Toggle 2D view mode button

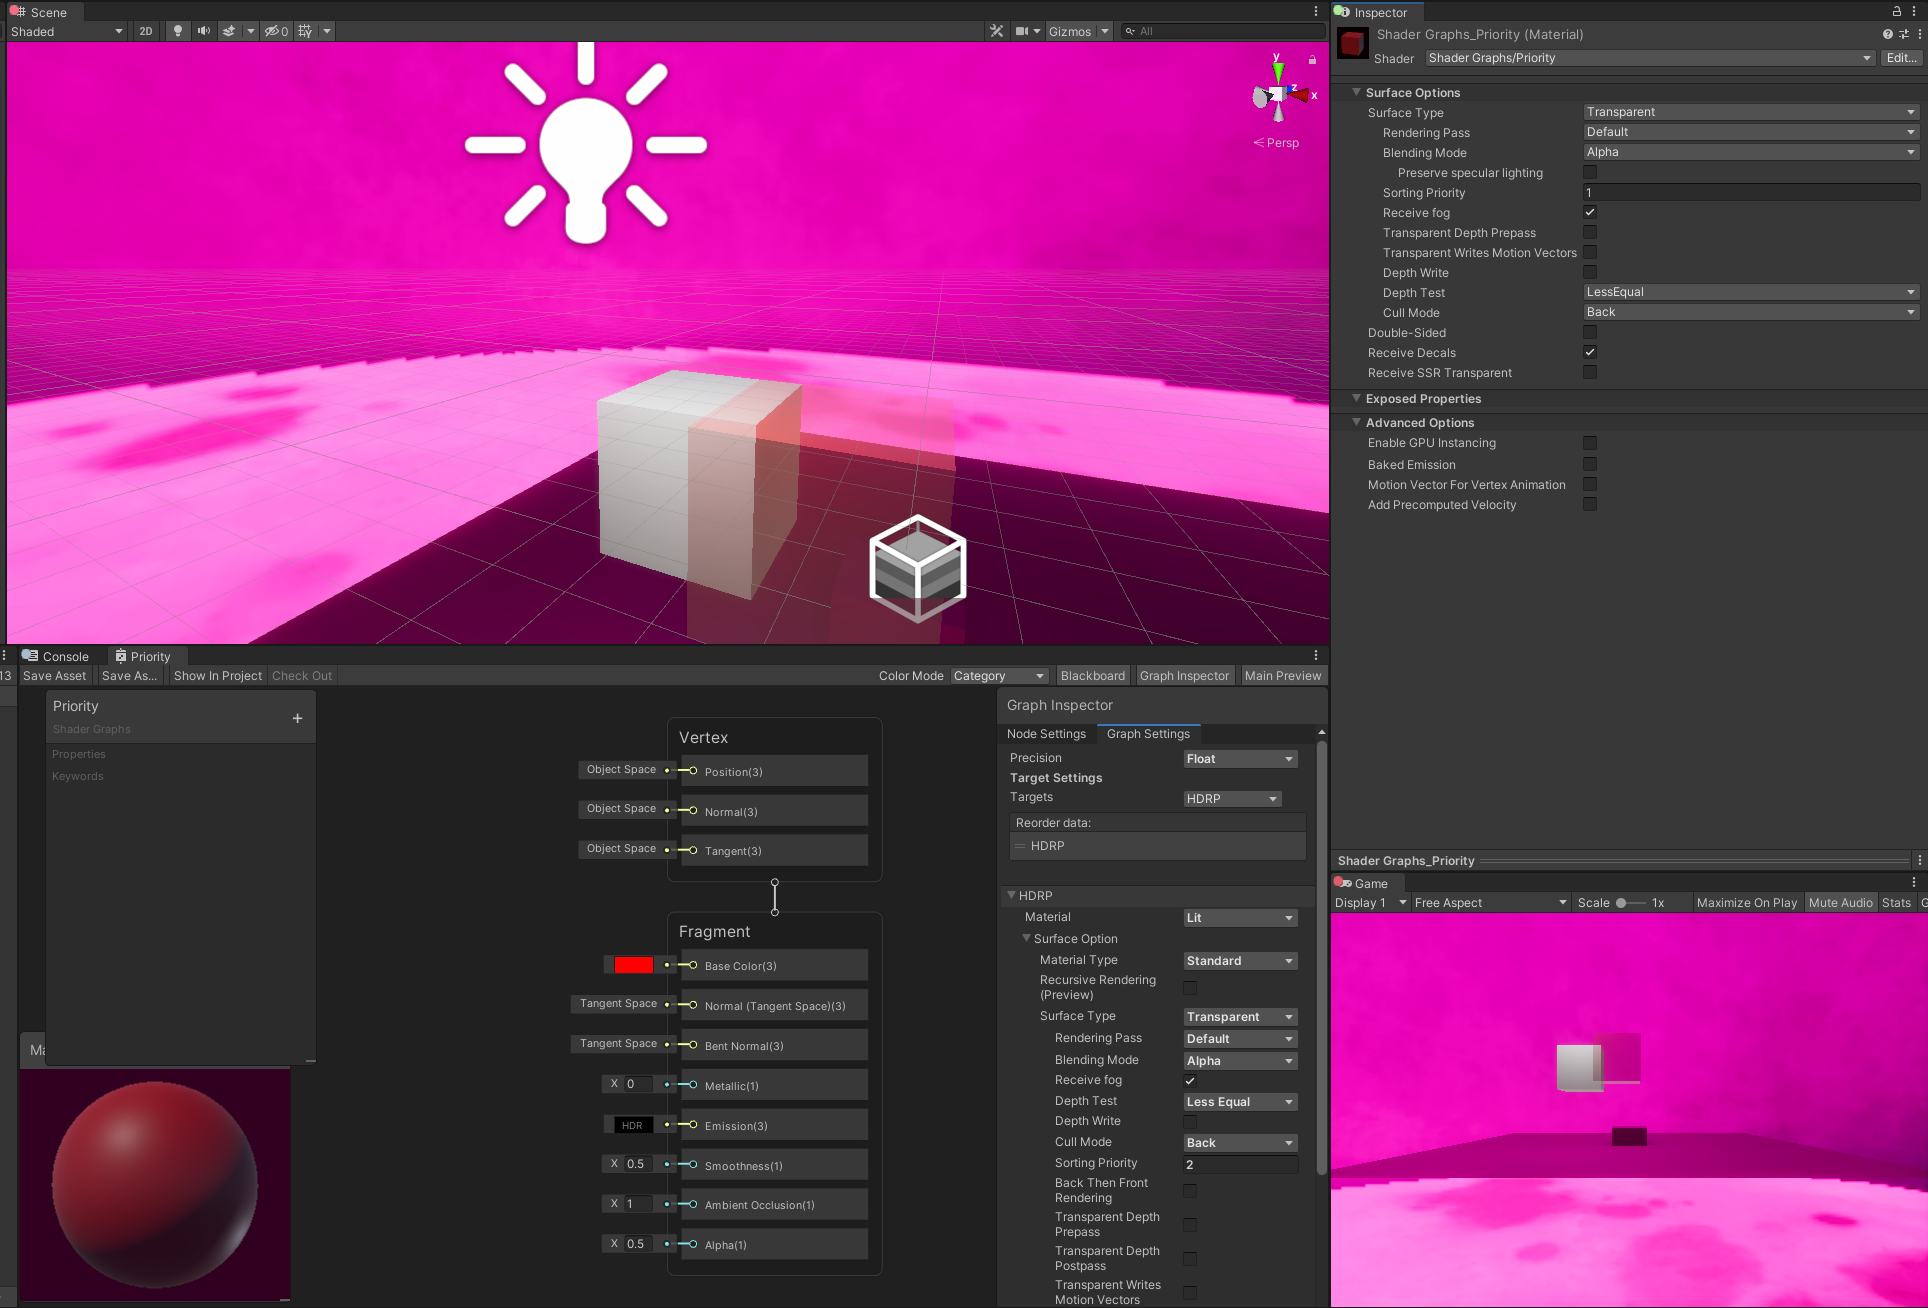click(146, 31)
